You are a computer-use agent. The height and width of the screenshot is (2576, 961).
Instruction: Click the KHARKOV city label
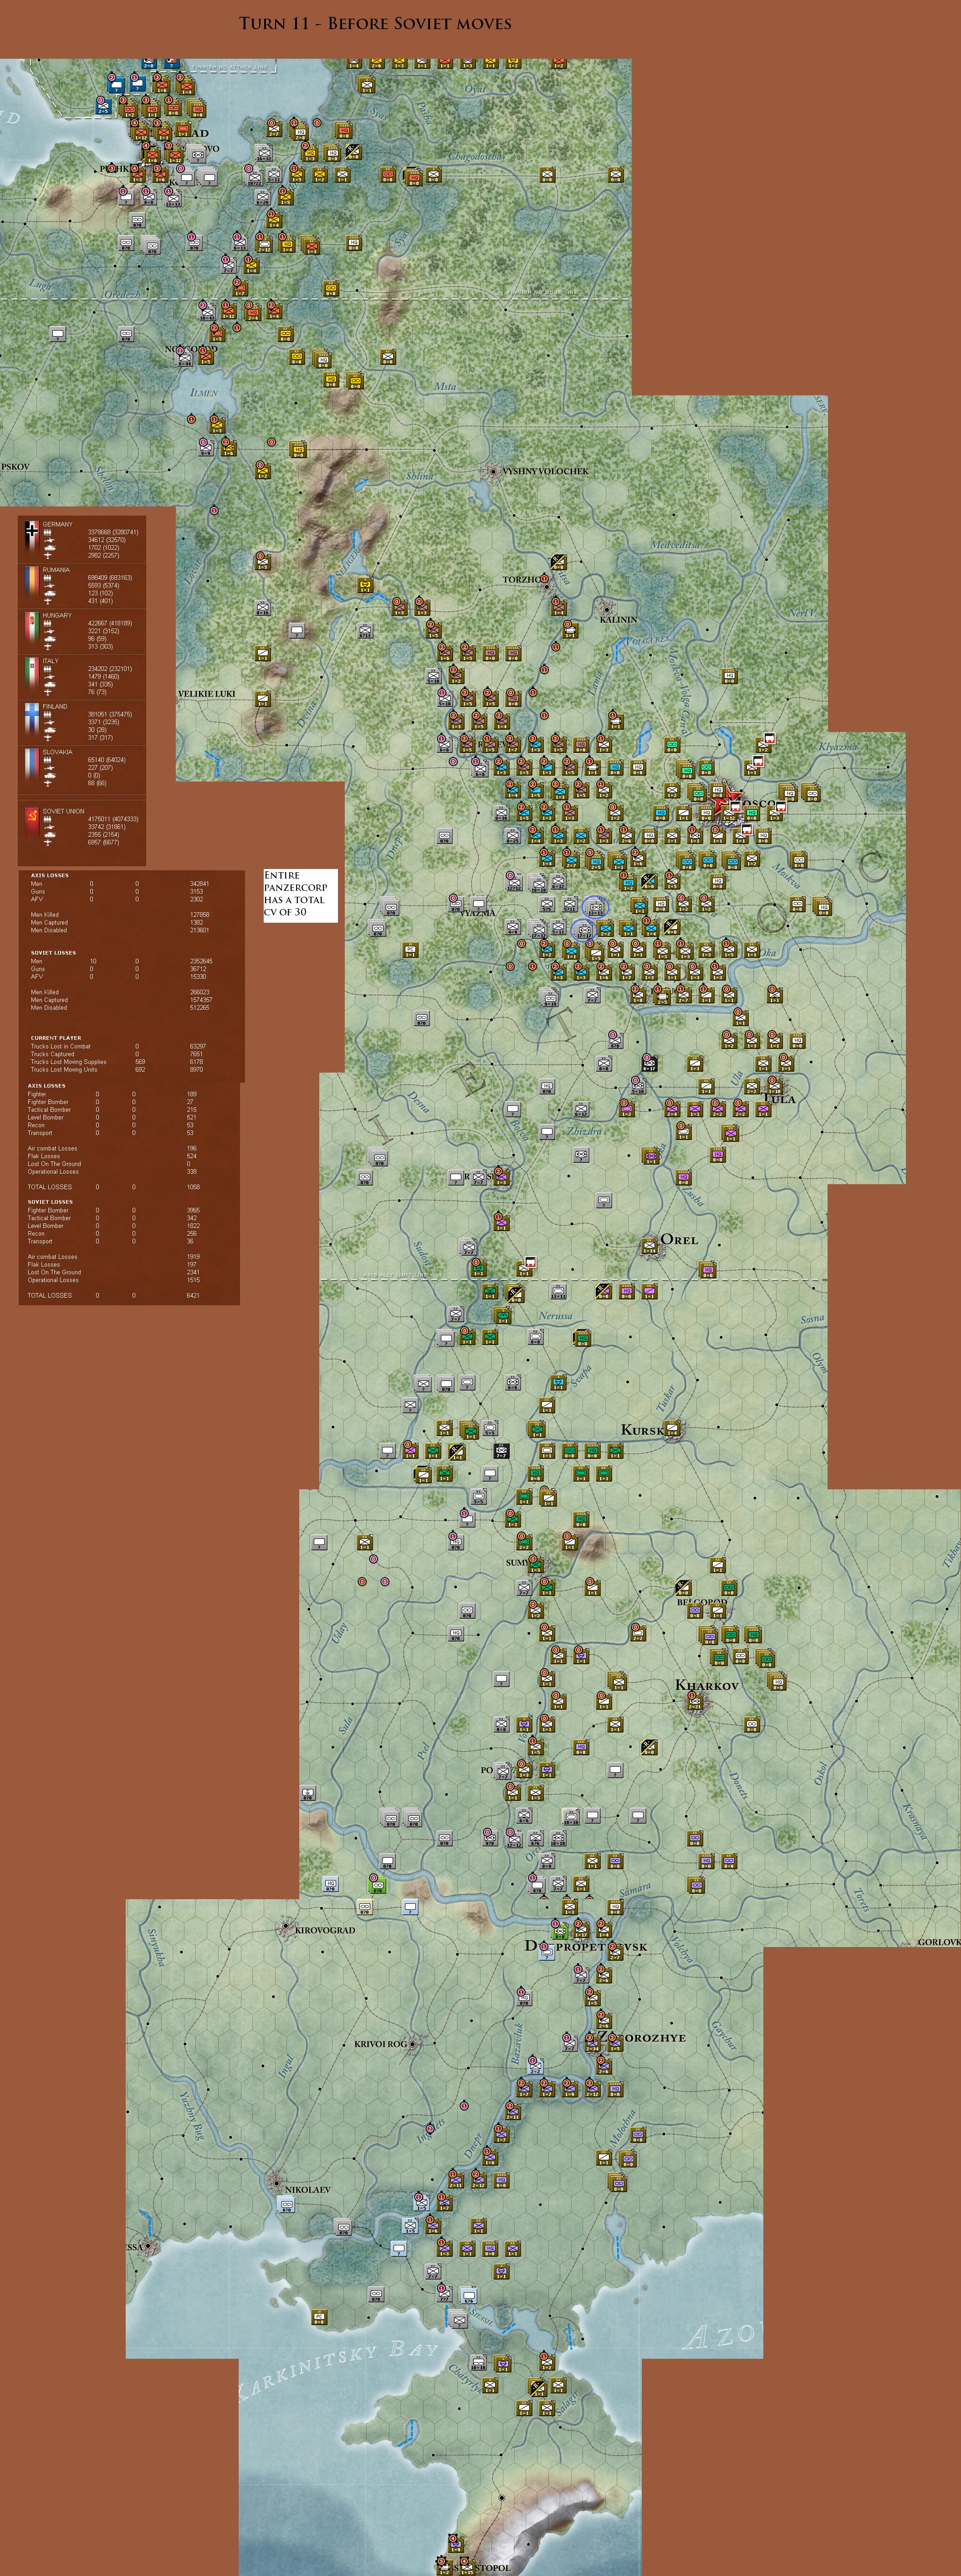point(707,1685)
